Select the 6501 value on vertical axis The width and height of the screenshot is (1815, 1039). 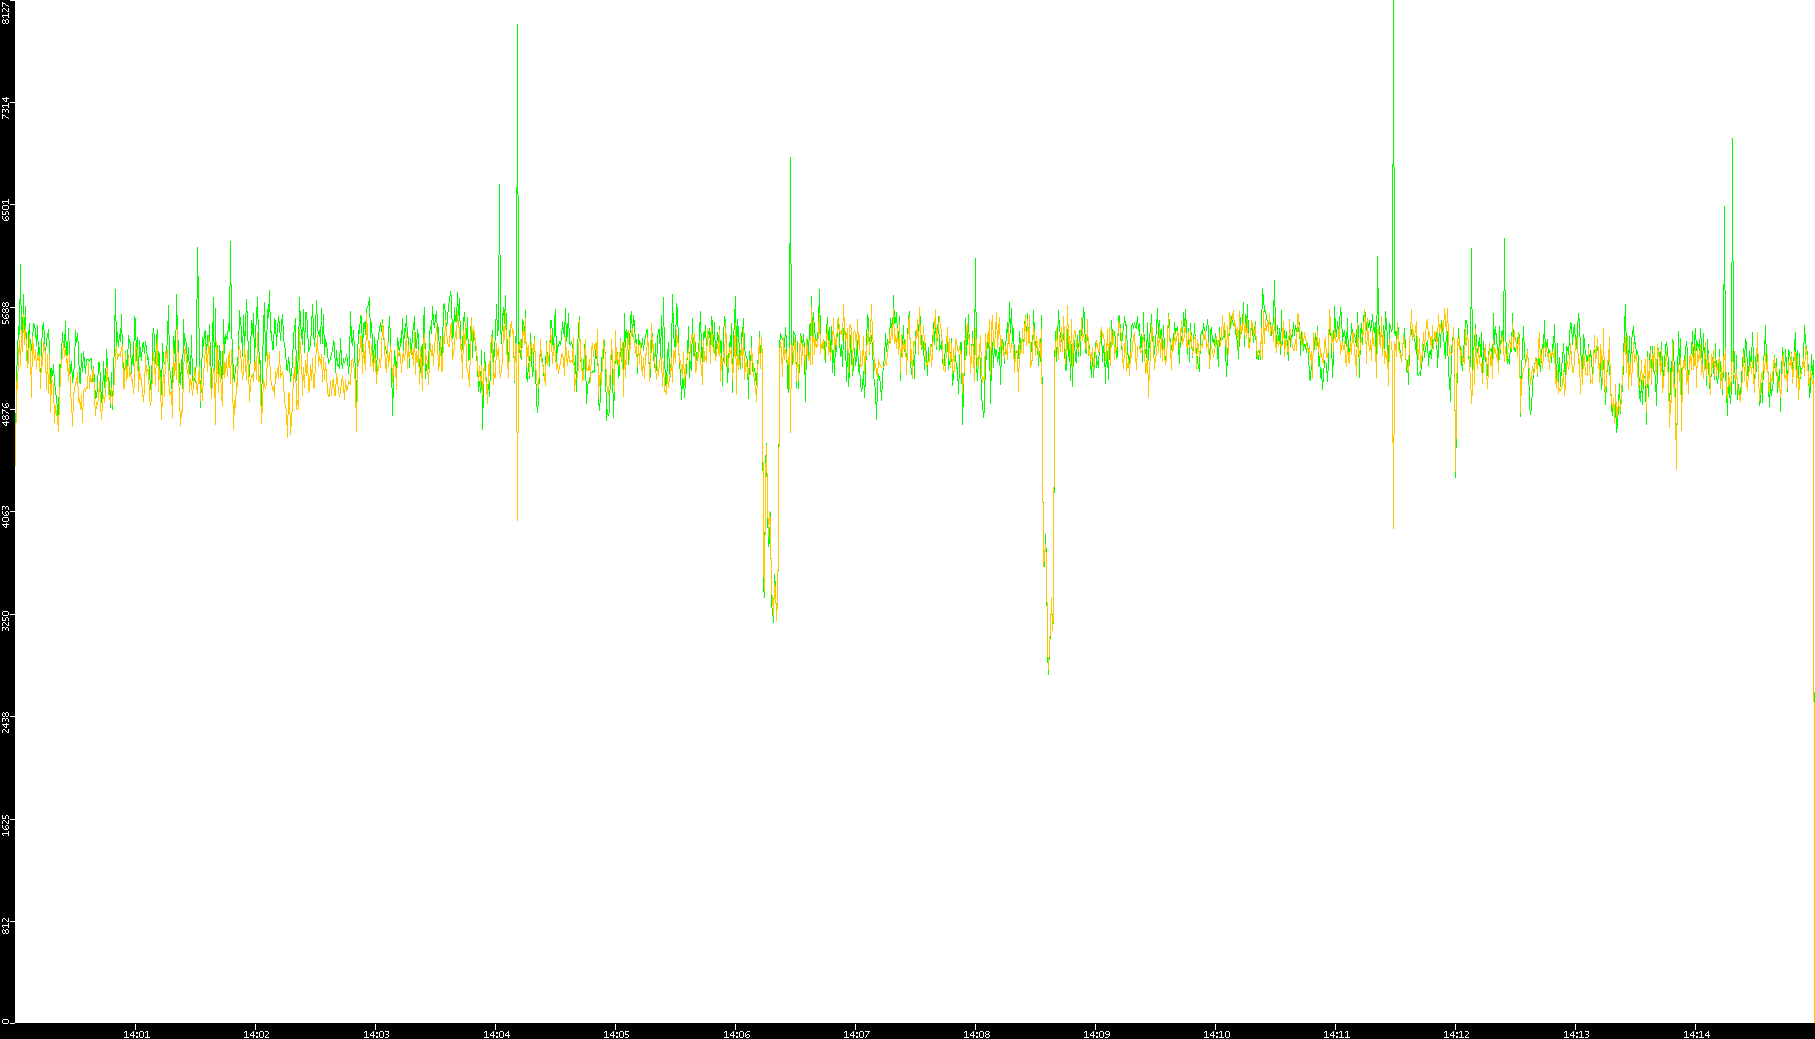6,210
